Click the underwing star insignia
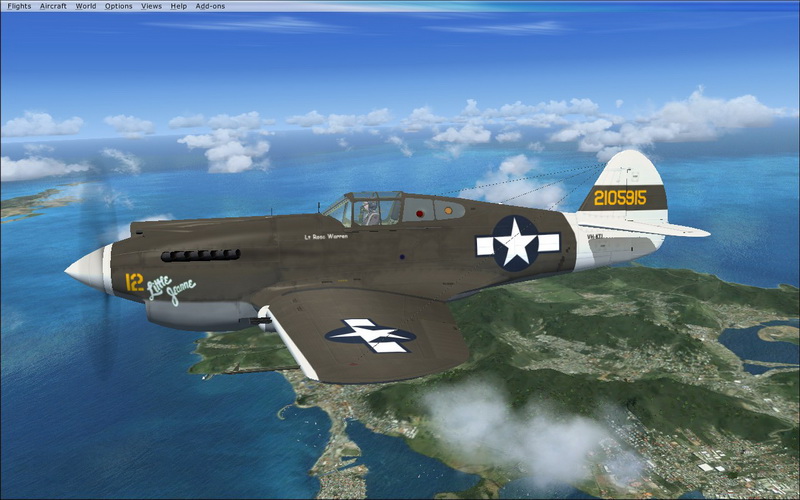800x500 pixels. 370,336
